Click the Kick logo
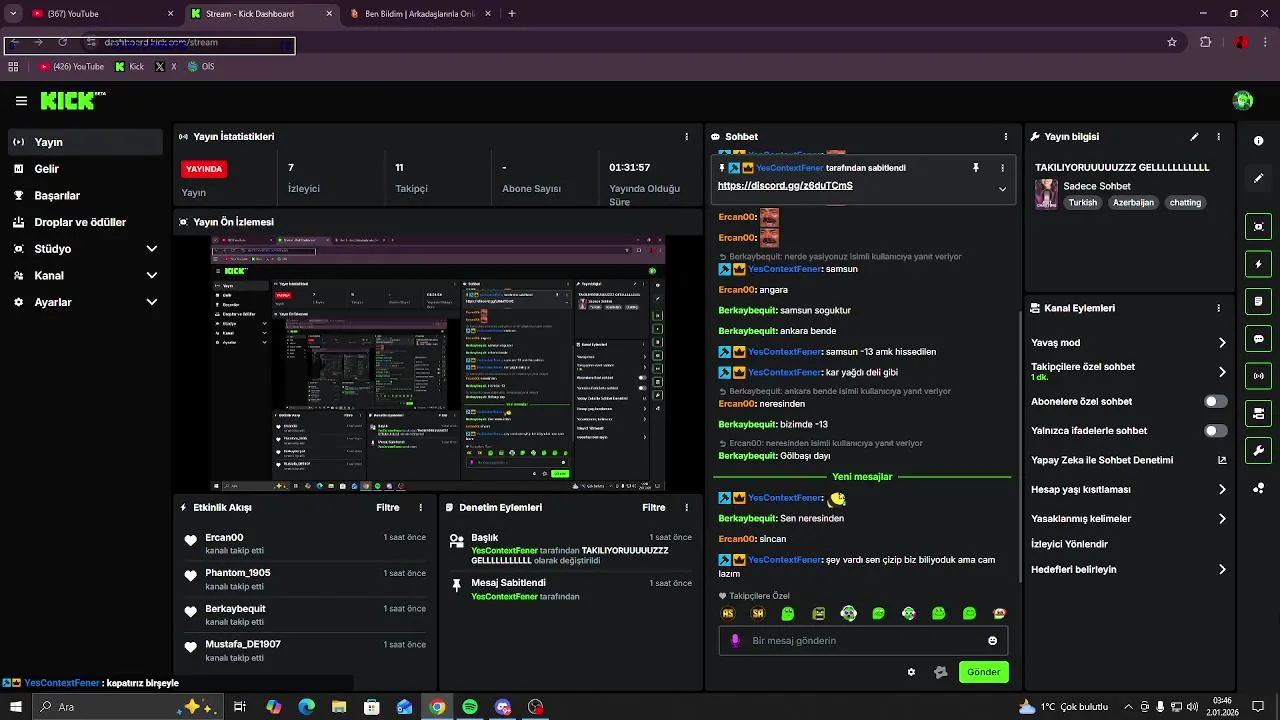The image size is (1280, 720). pyautogui.click(x=73, y=100)
